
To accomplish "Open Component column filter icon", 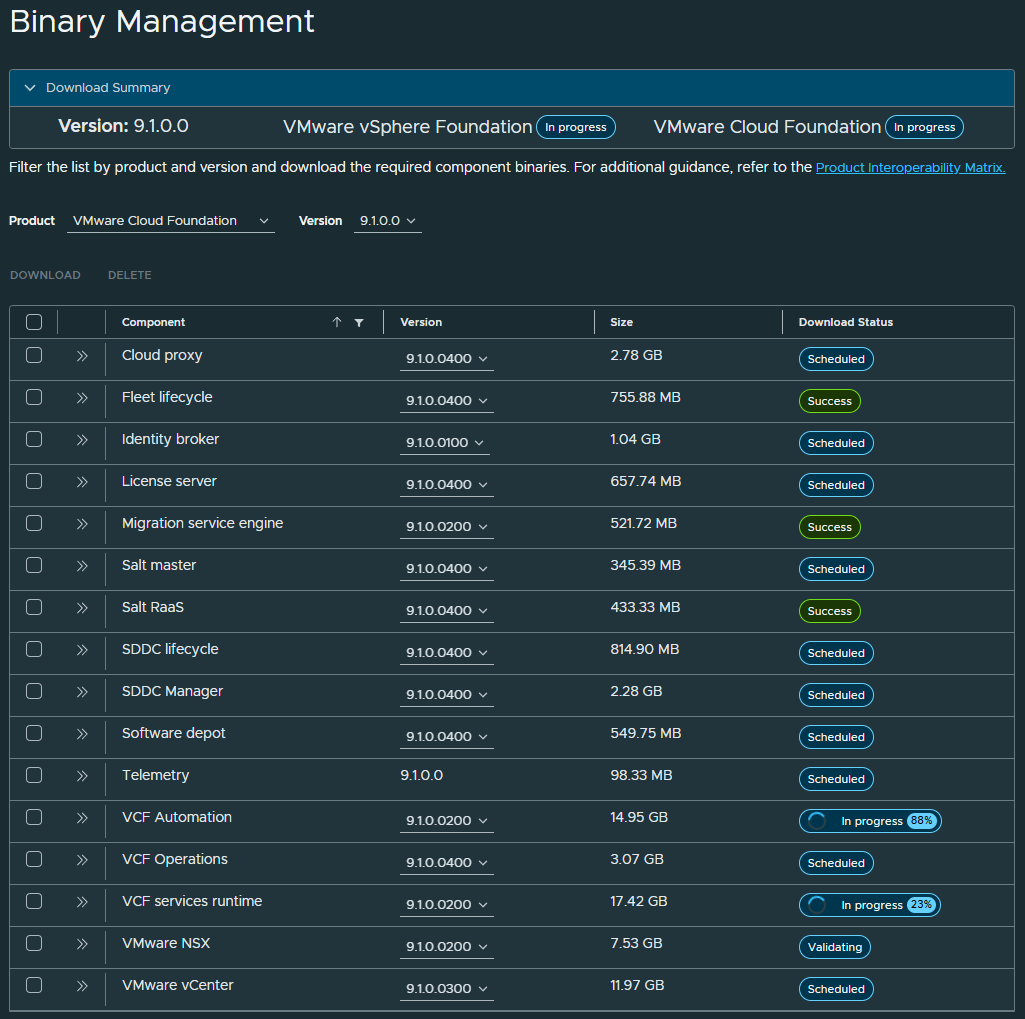I will (359, 323).
